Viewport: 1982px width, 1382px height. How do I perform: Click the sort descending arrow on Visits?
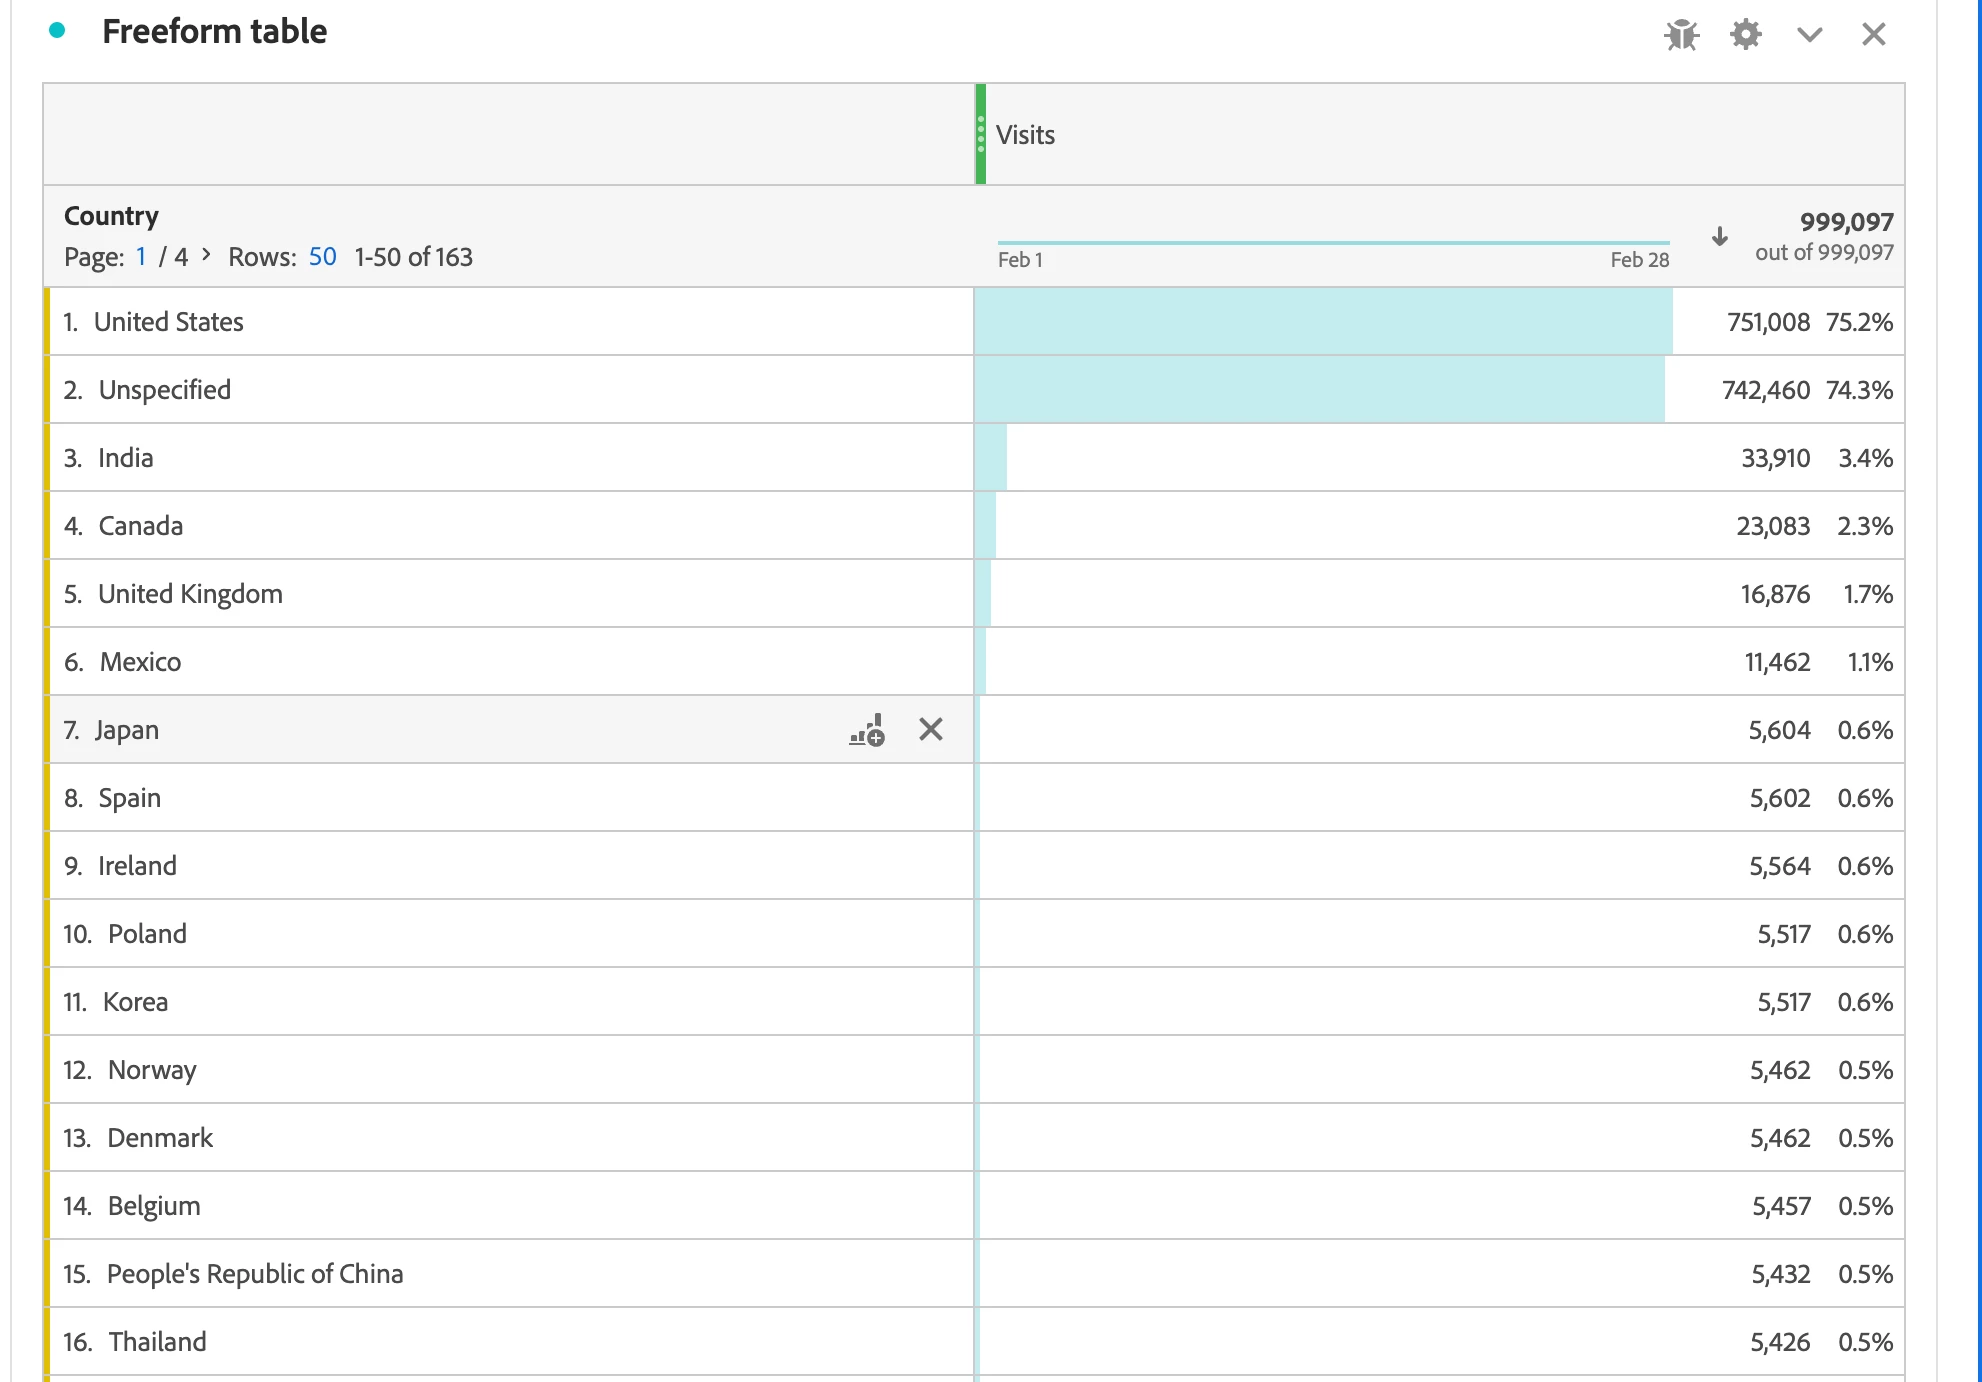click(x=1719, y=237)
